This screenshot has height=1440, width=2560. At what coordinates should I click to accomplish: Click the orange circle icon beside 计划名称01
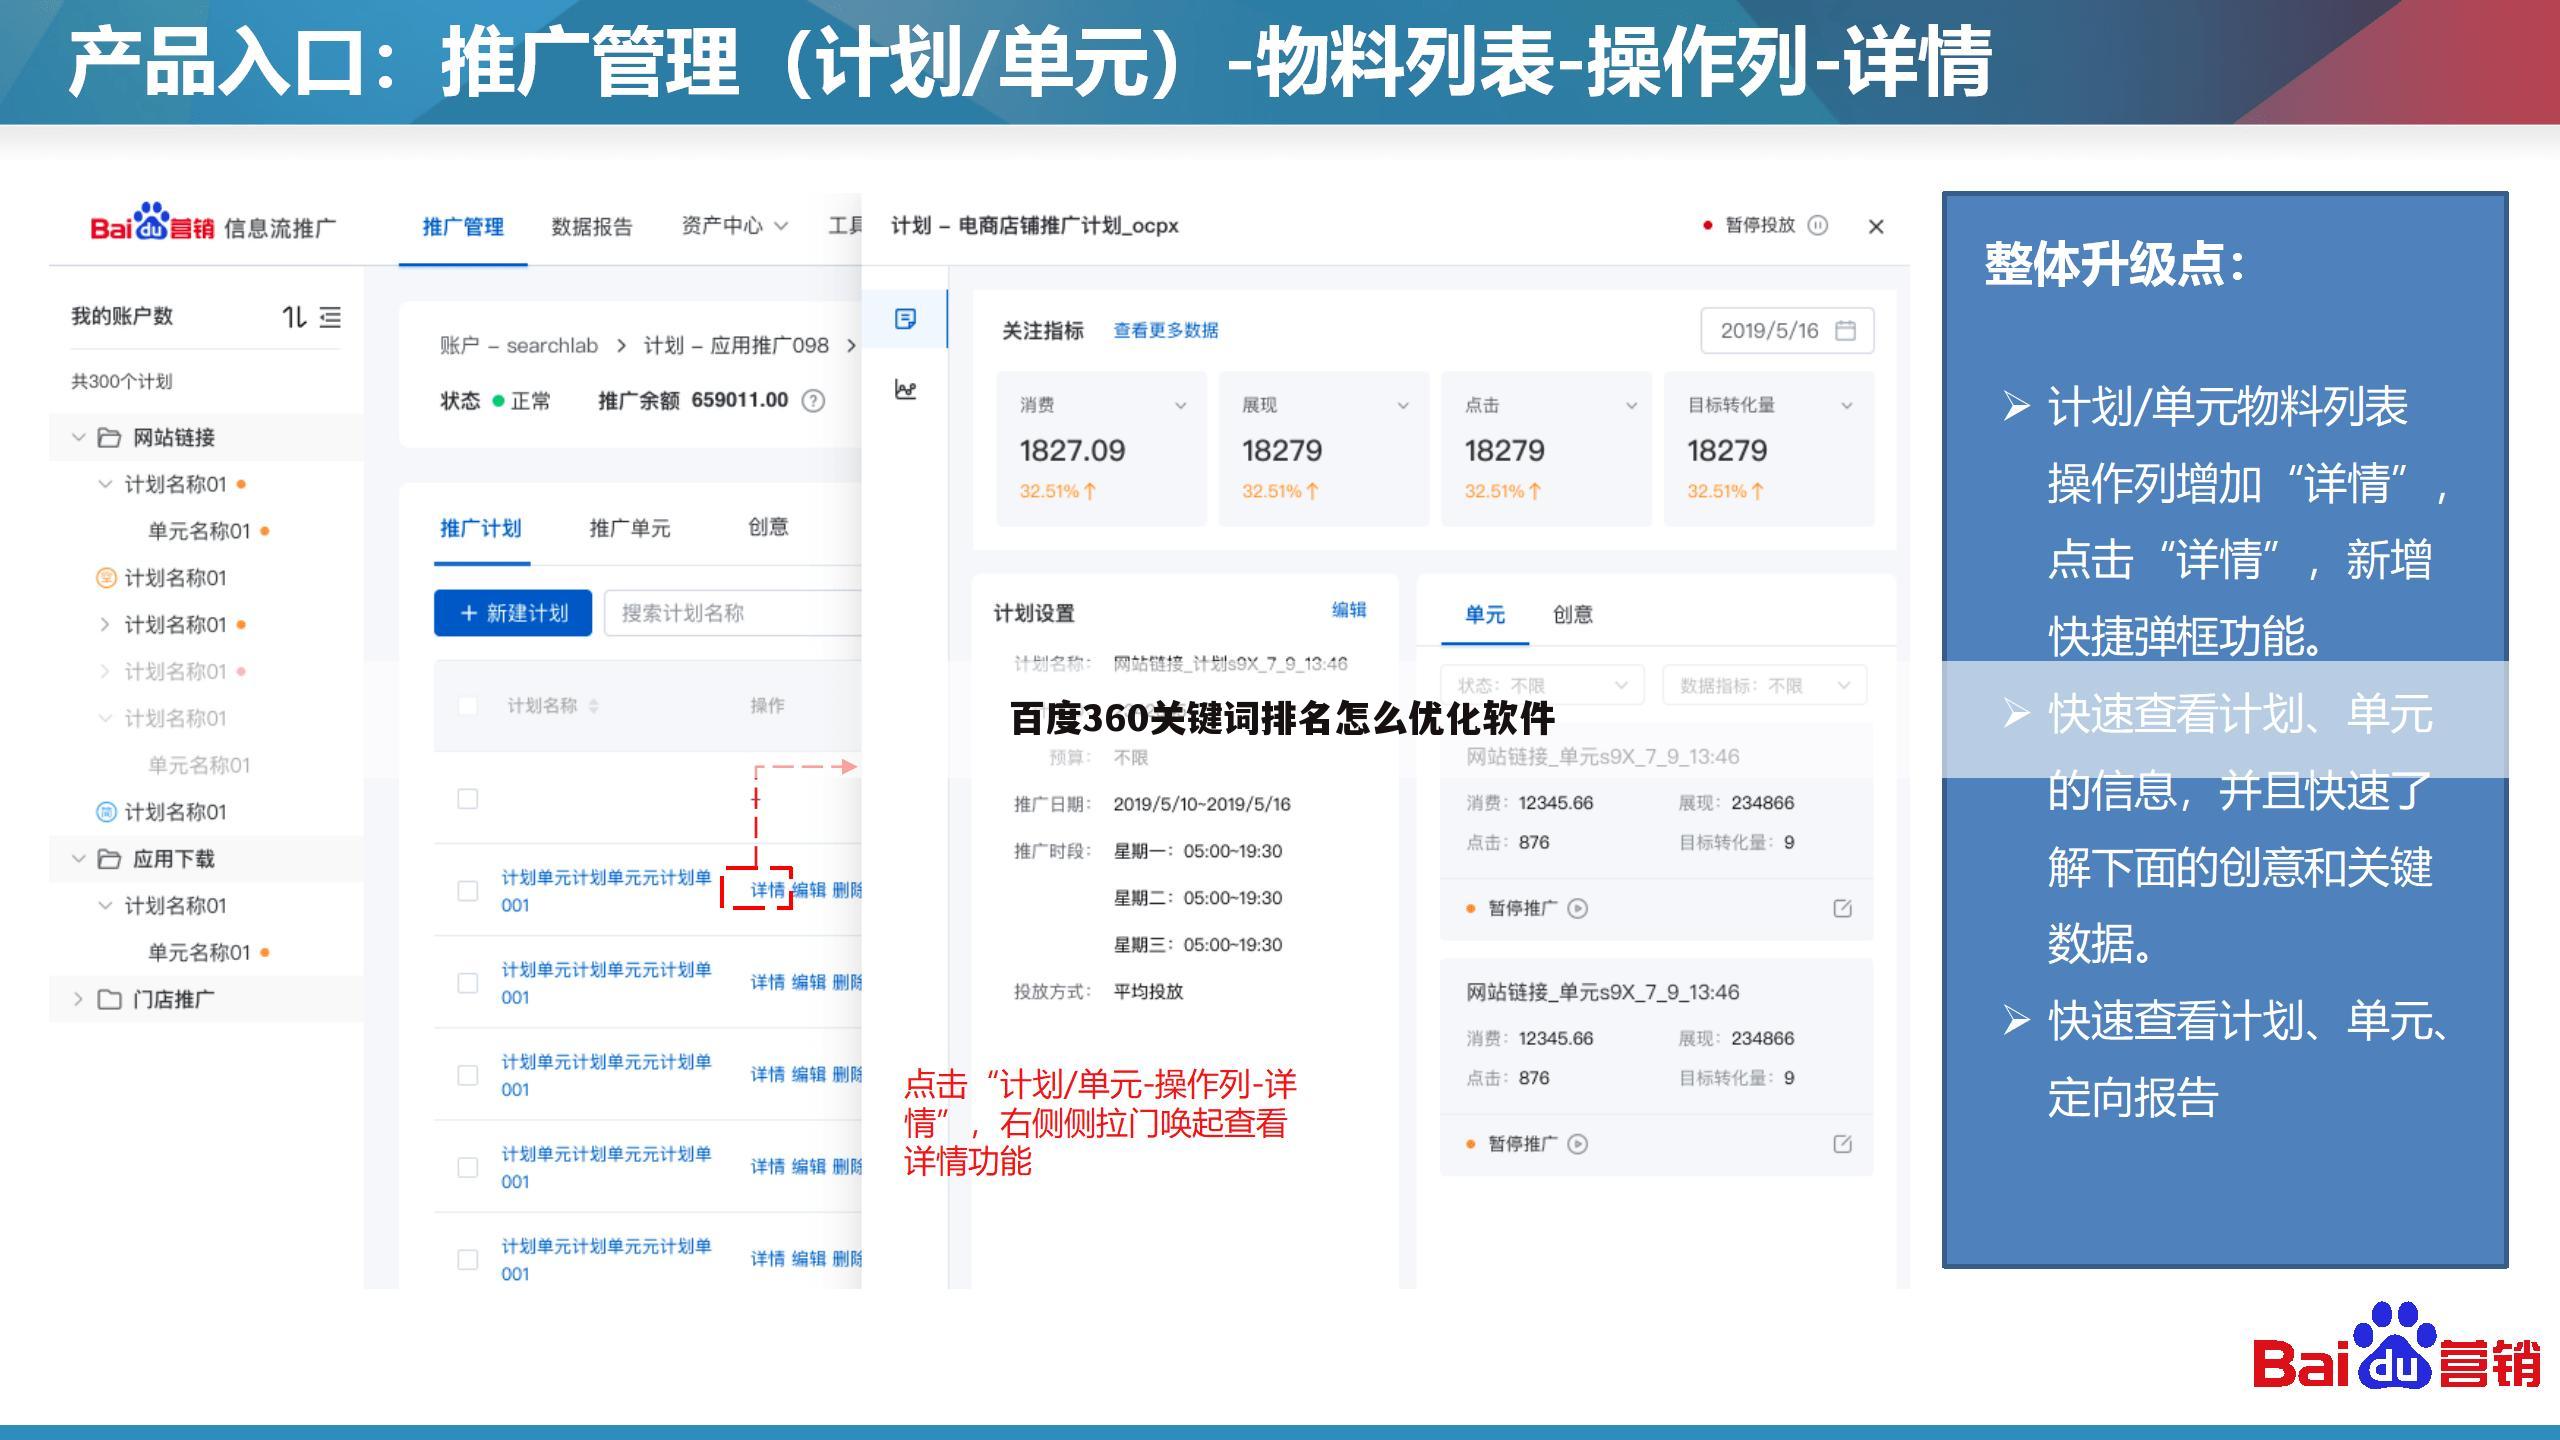click(106, 578)
